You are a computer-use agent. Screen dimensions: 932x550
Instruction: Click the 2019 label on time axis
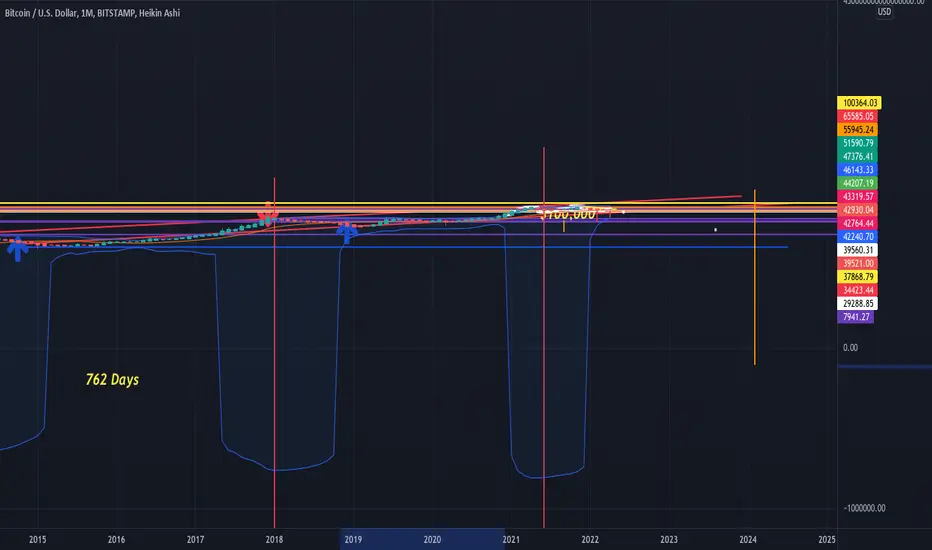tap(353, 540)
